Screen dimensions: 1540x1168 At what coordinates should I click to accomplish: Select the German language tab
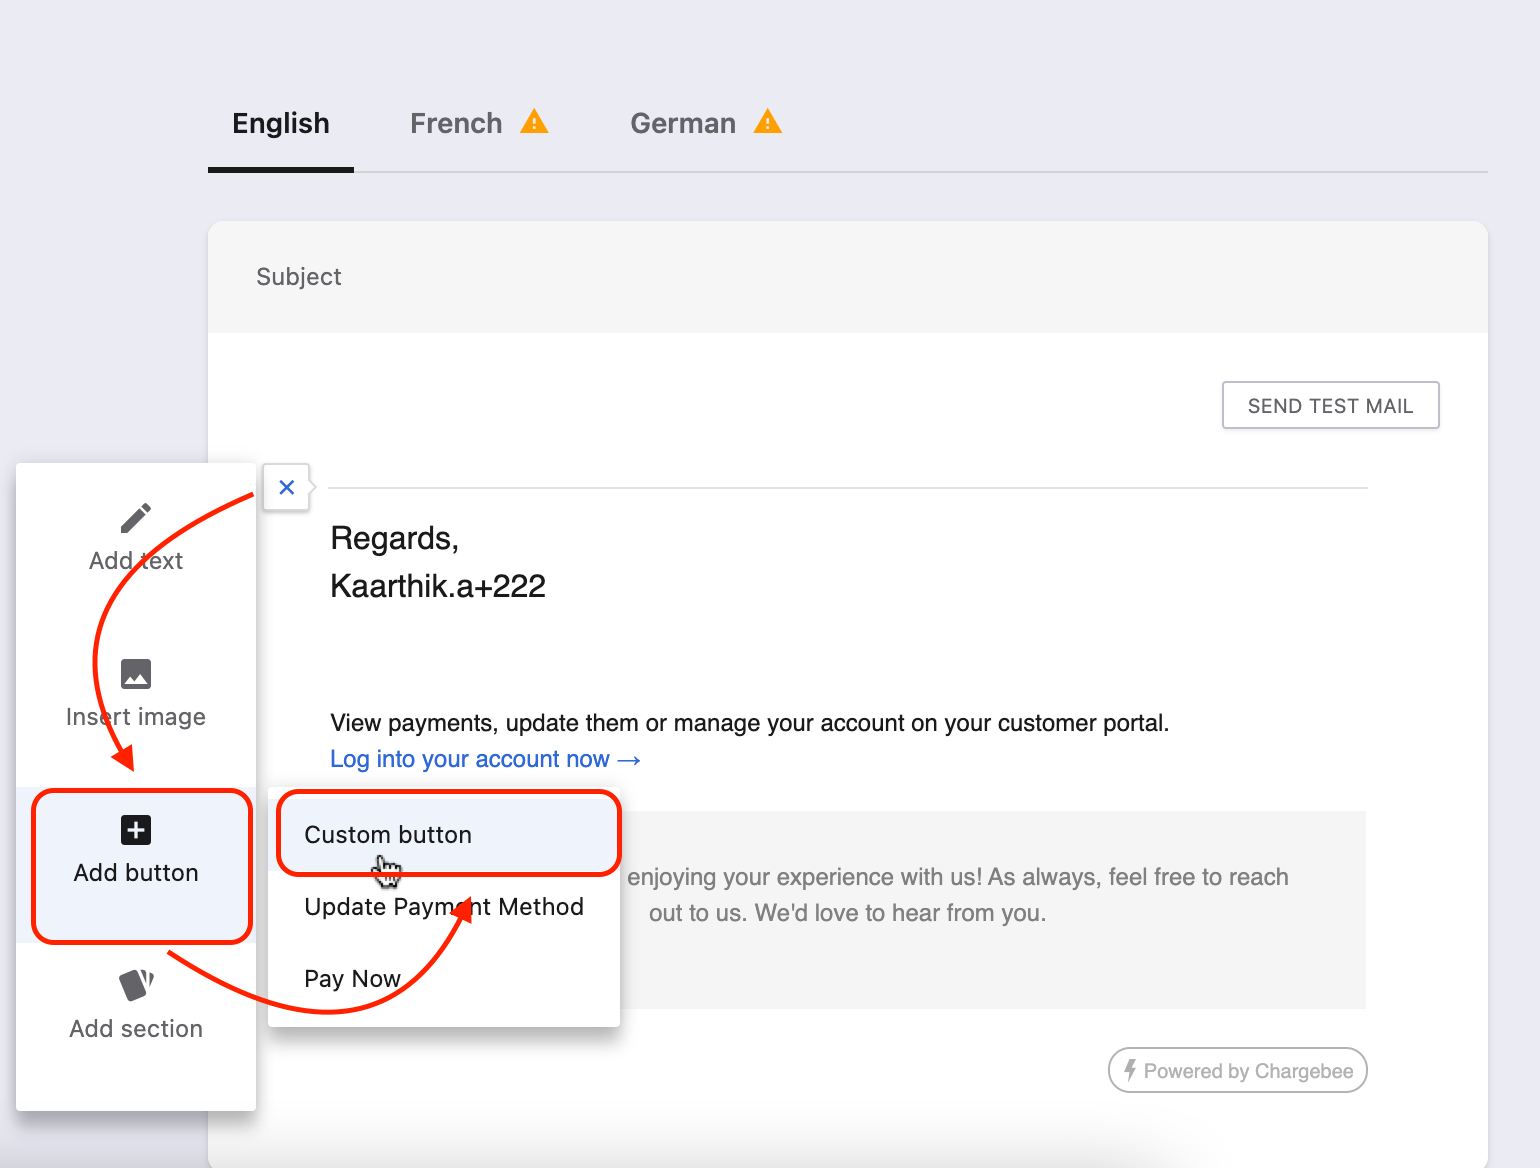pos(683,124)
